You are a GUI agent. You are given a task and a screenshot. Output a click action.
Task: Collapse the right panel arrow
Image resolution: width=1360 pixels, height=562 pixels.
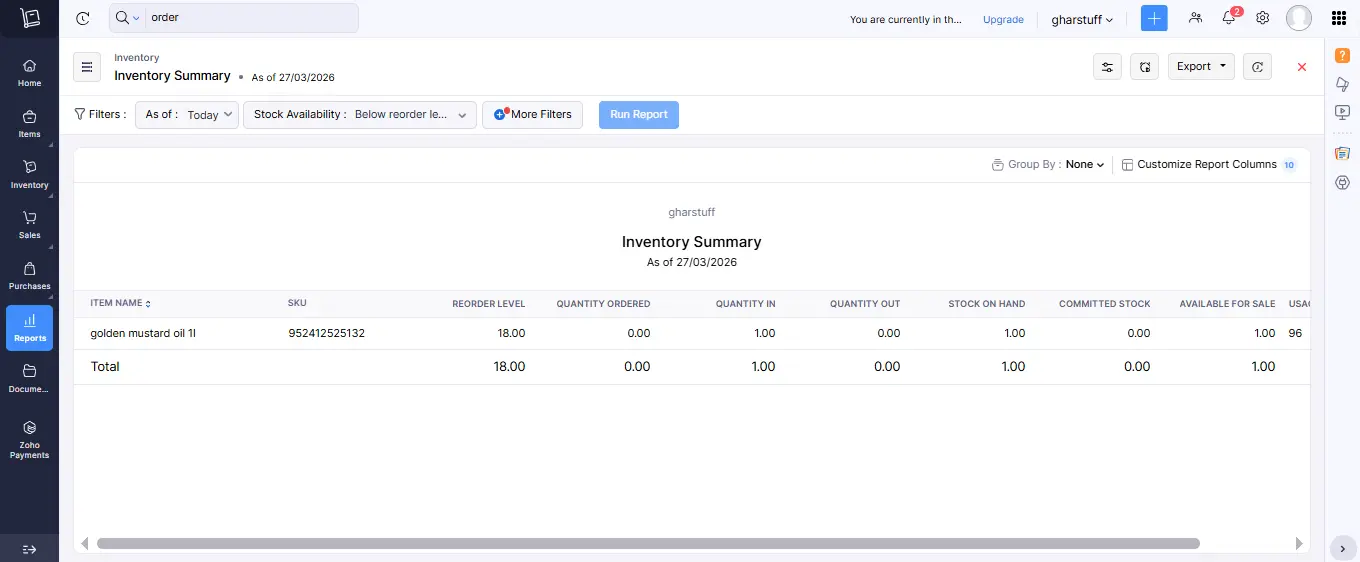click(1343, 549)
